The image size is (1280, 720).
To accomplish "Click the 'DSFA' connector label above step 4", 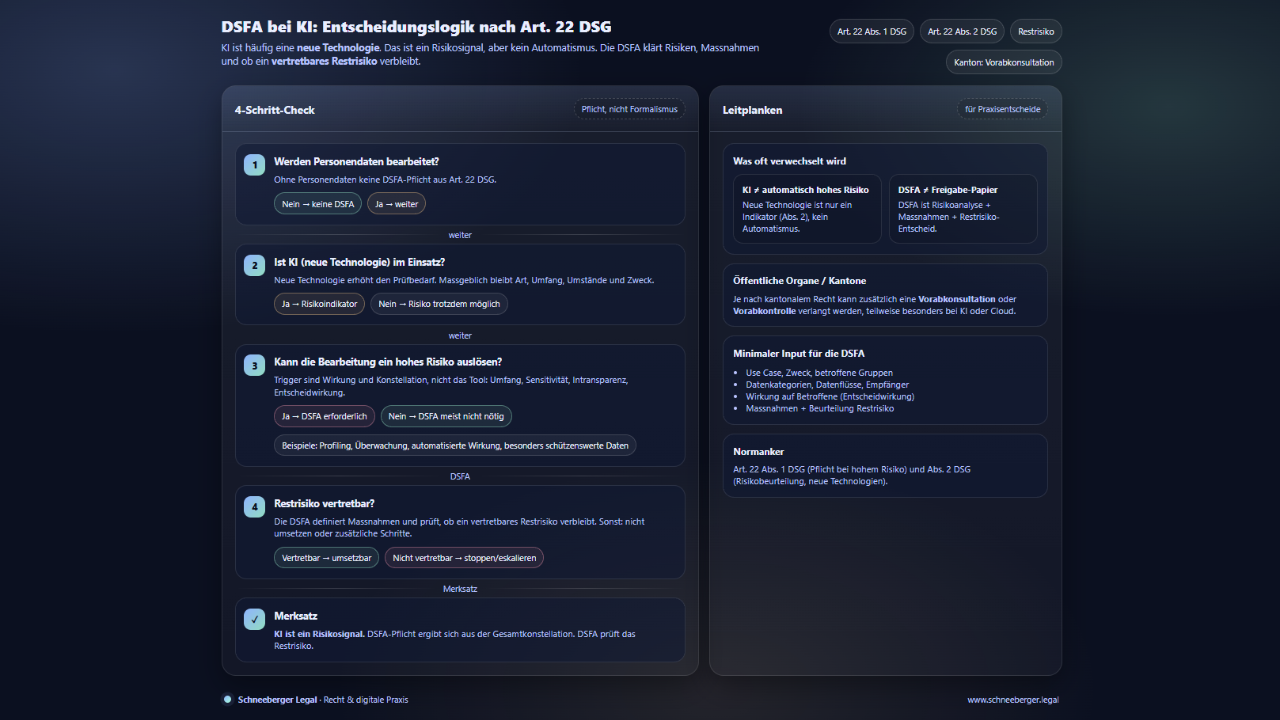I will click(x=460, y=476).
